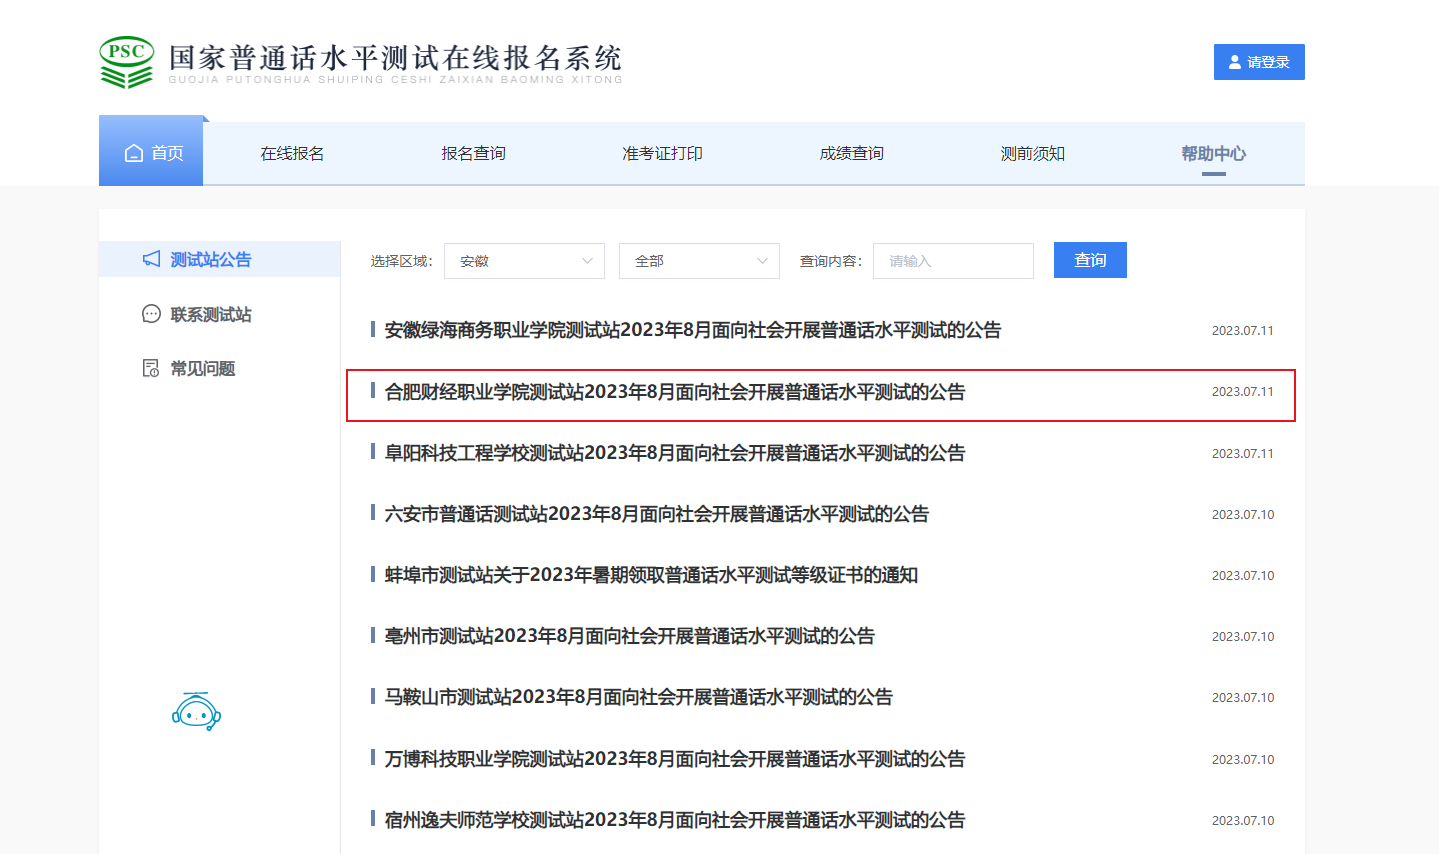The image size is (1439, 854).
Task: Click the megaphone icon beside 测试站公告
Action: tap(151, 259)
